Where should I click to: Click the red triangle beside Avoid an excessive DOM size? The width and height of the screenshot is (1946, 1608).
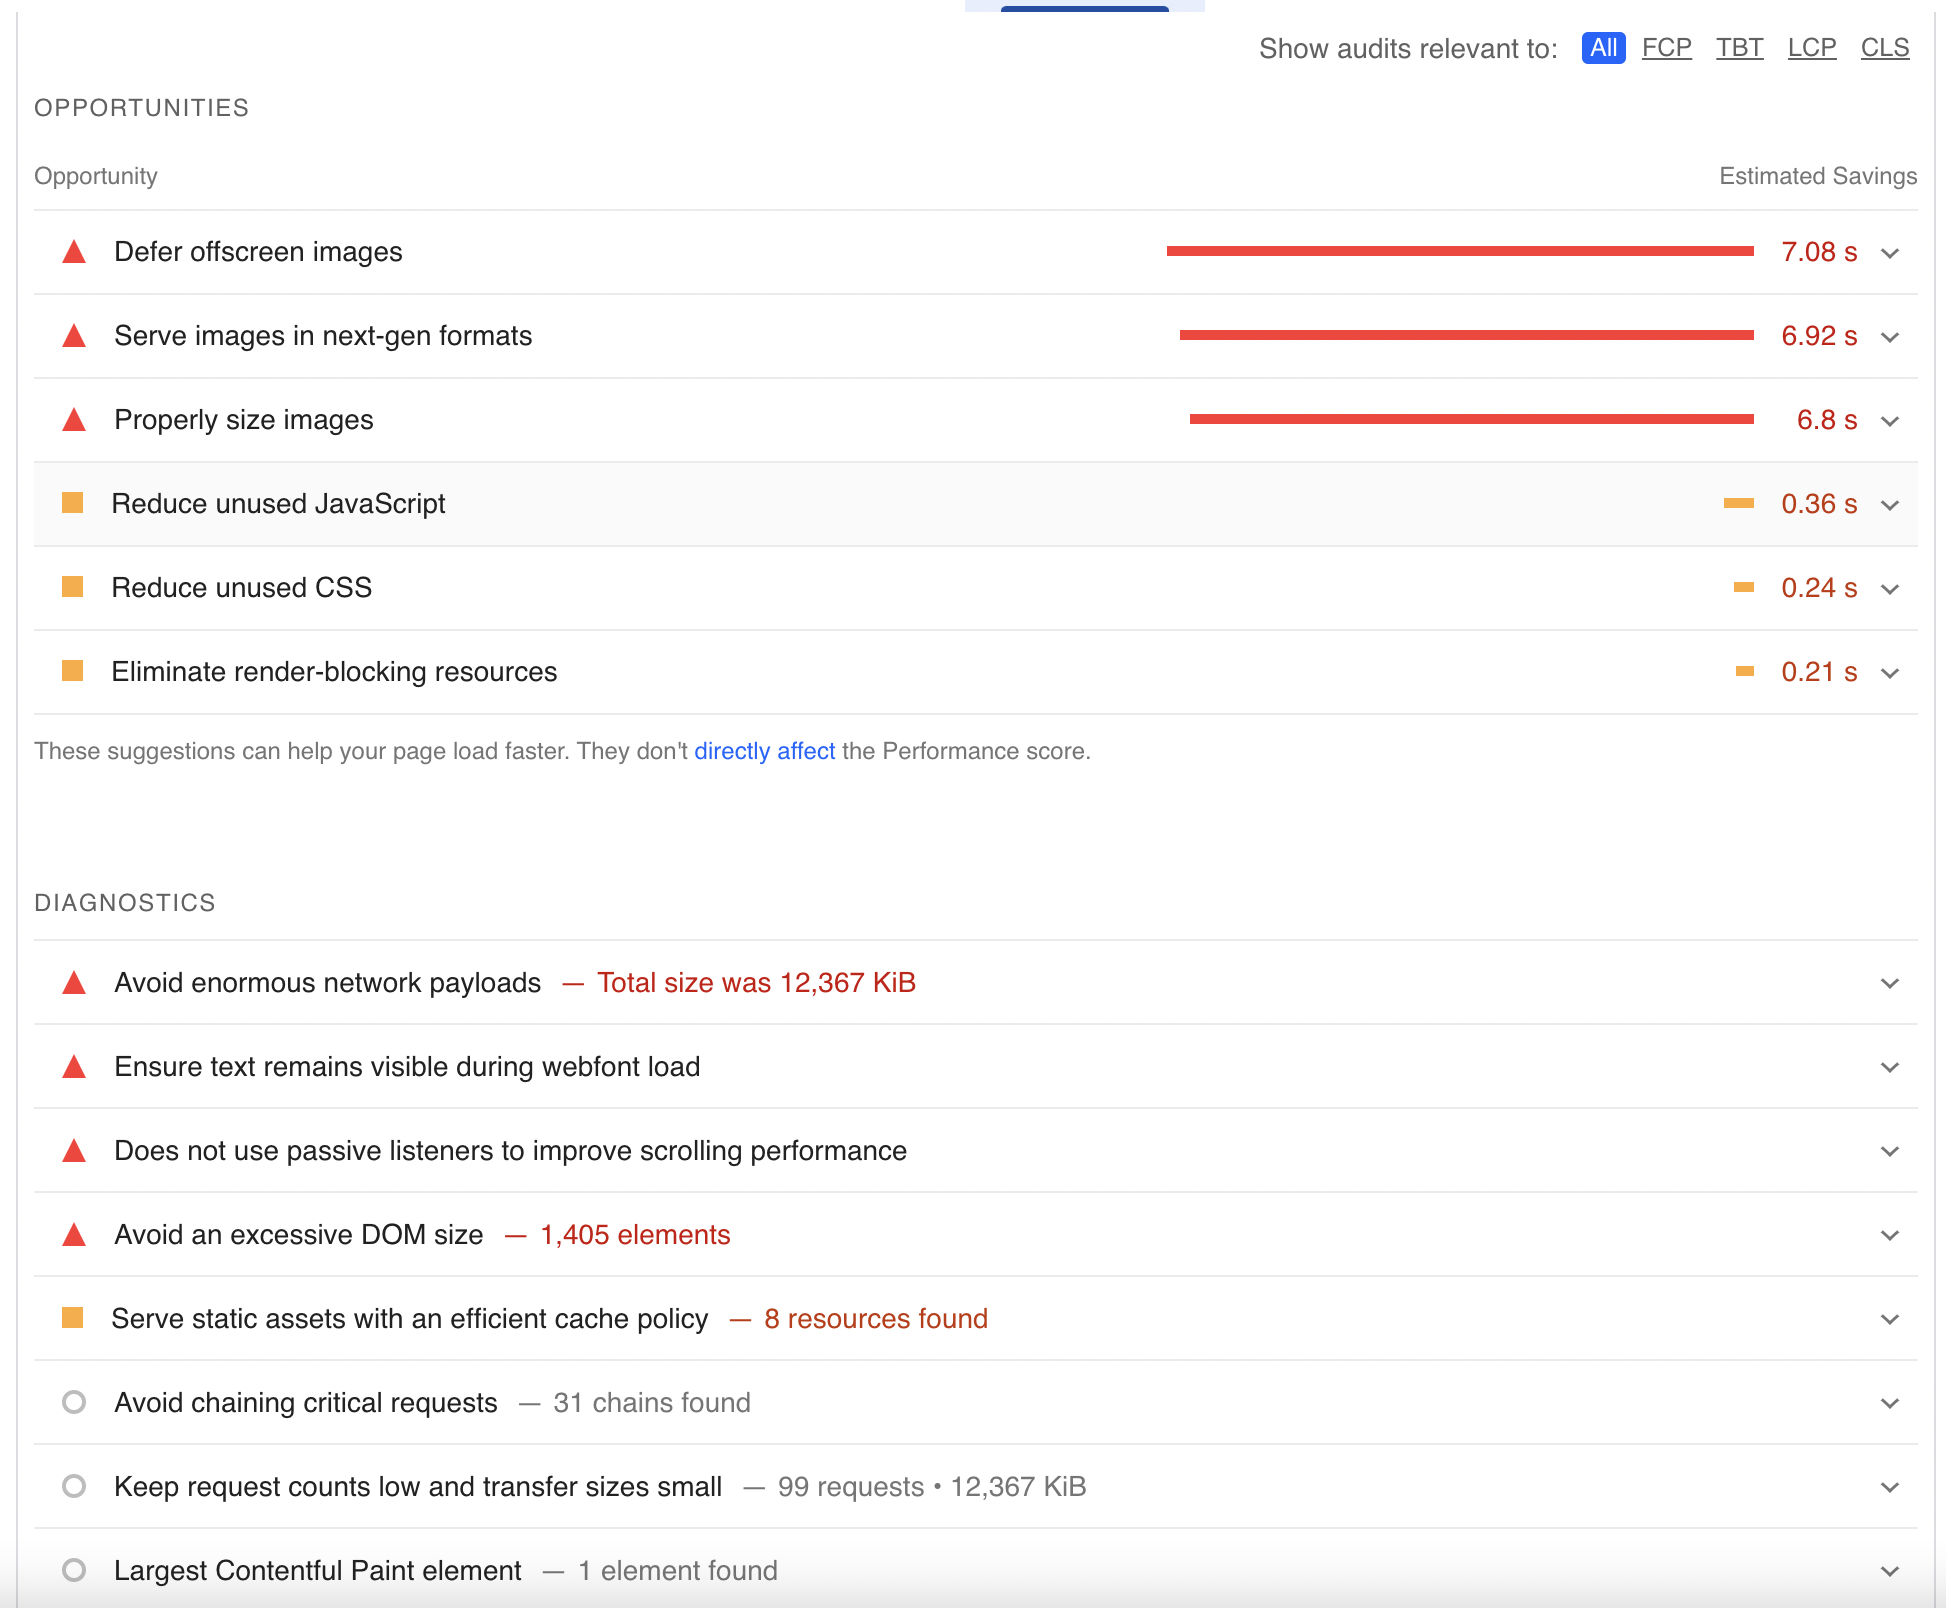(x=73, y=1234)
